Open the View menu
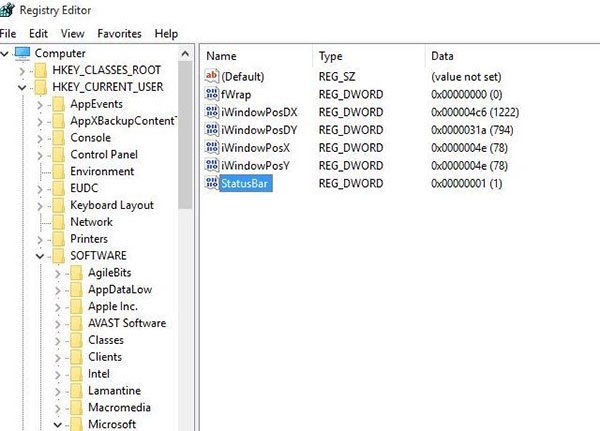The height and width of the screenshot is (431, 600). [71, 33]
